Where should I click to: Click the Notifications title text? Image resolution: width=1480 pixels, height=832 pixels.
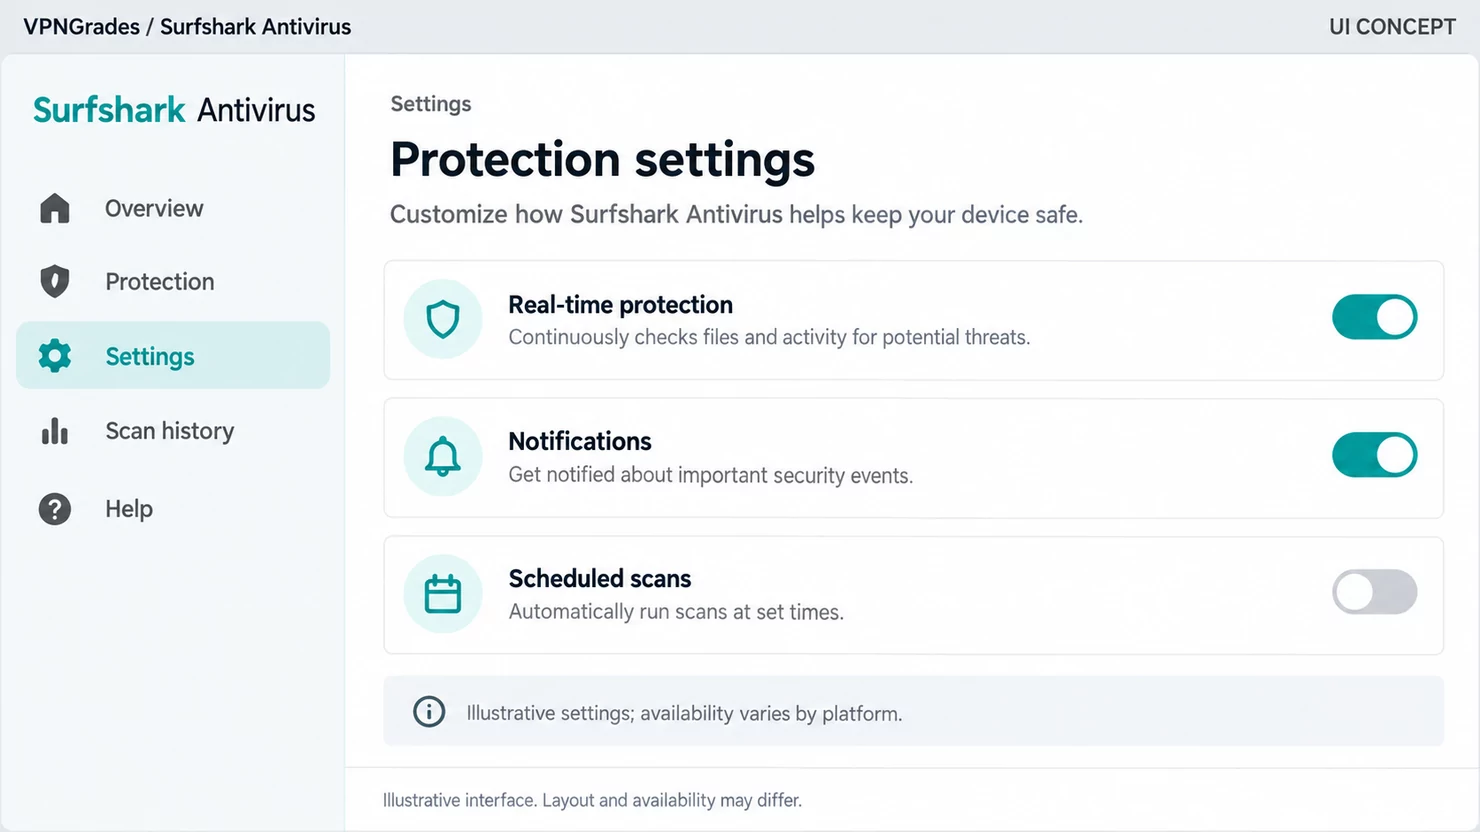(580, 441)
